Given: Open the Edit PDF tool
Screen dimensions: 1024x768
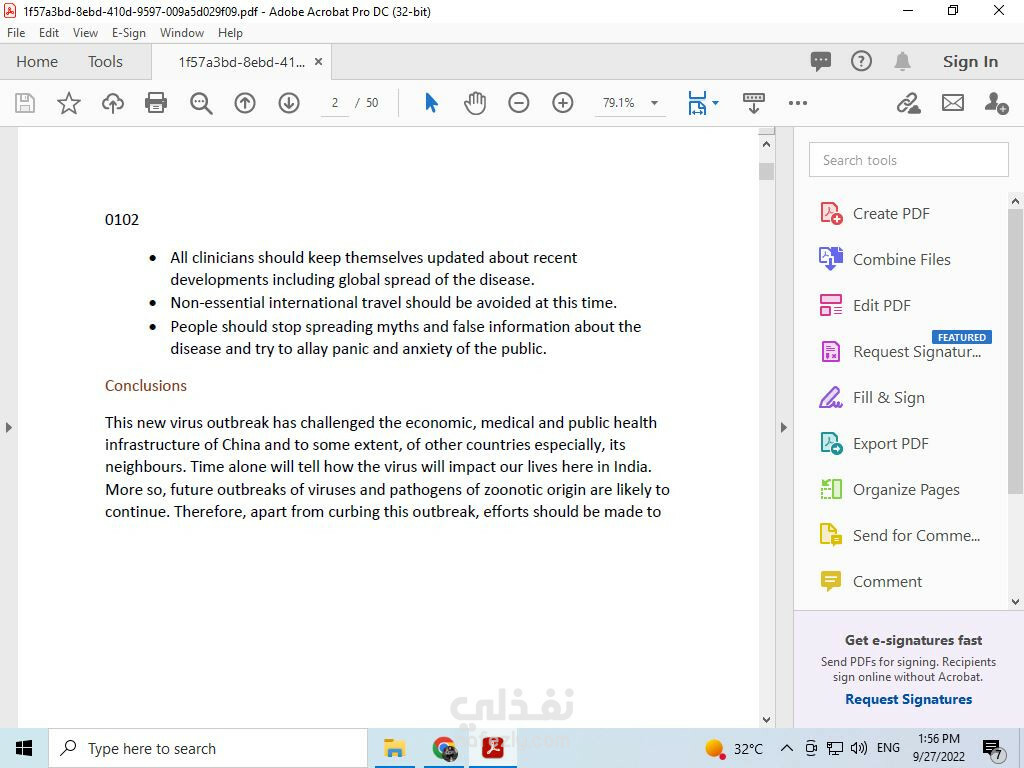Looking at the screenshot, I should tap(865, 306).
